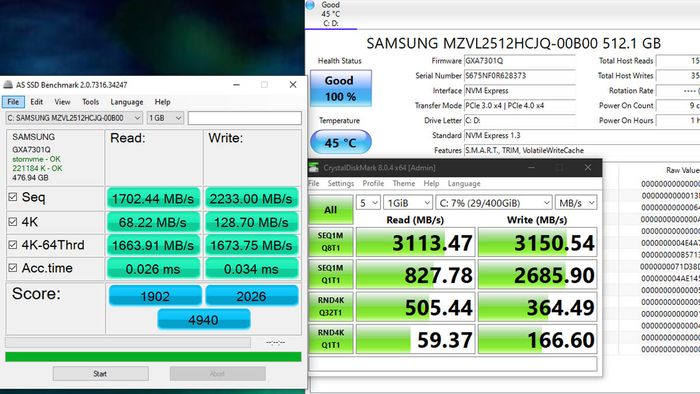700x394 pixels.
Task: Click the Firmware field GXA7301Q
Action: click(x=520, y=61)
